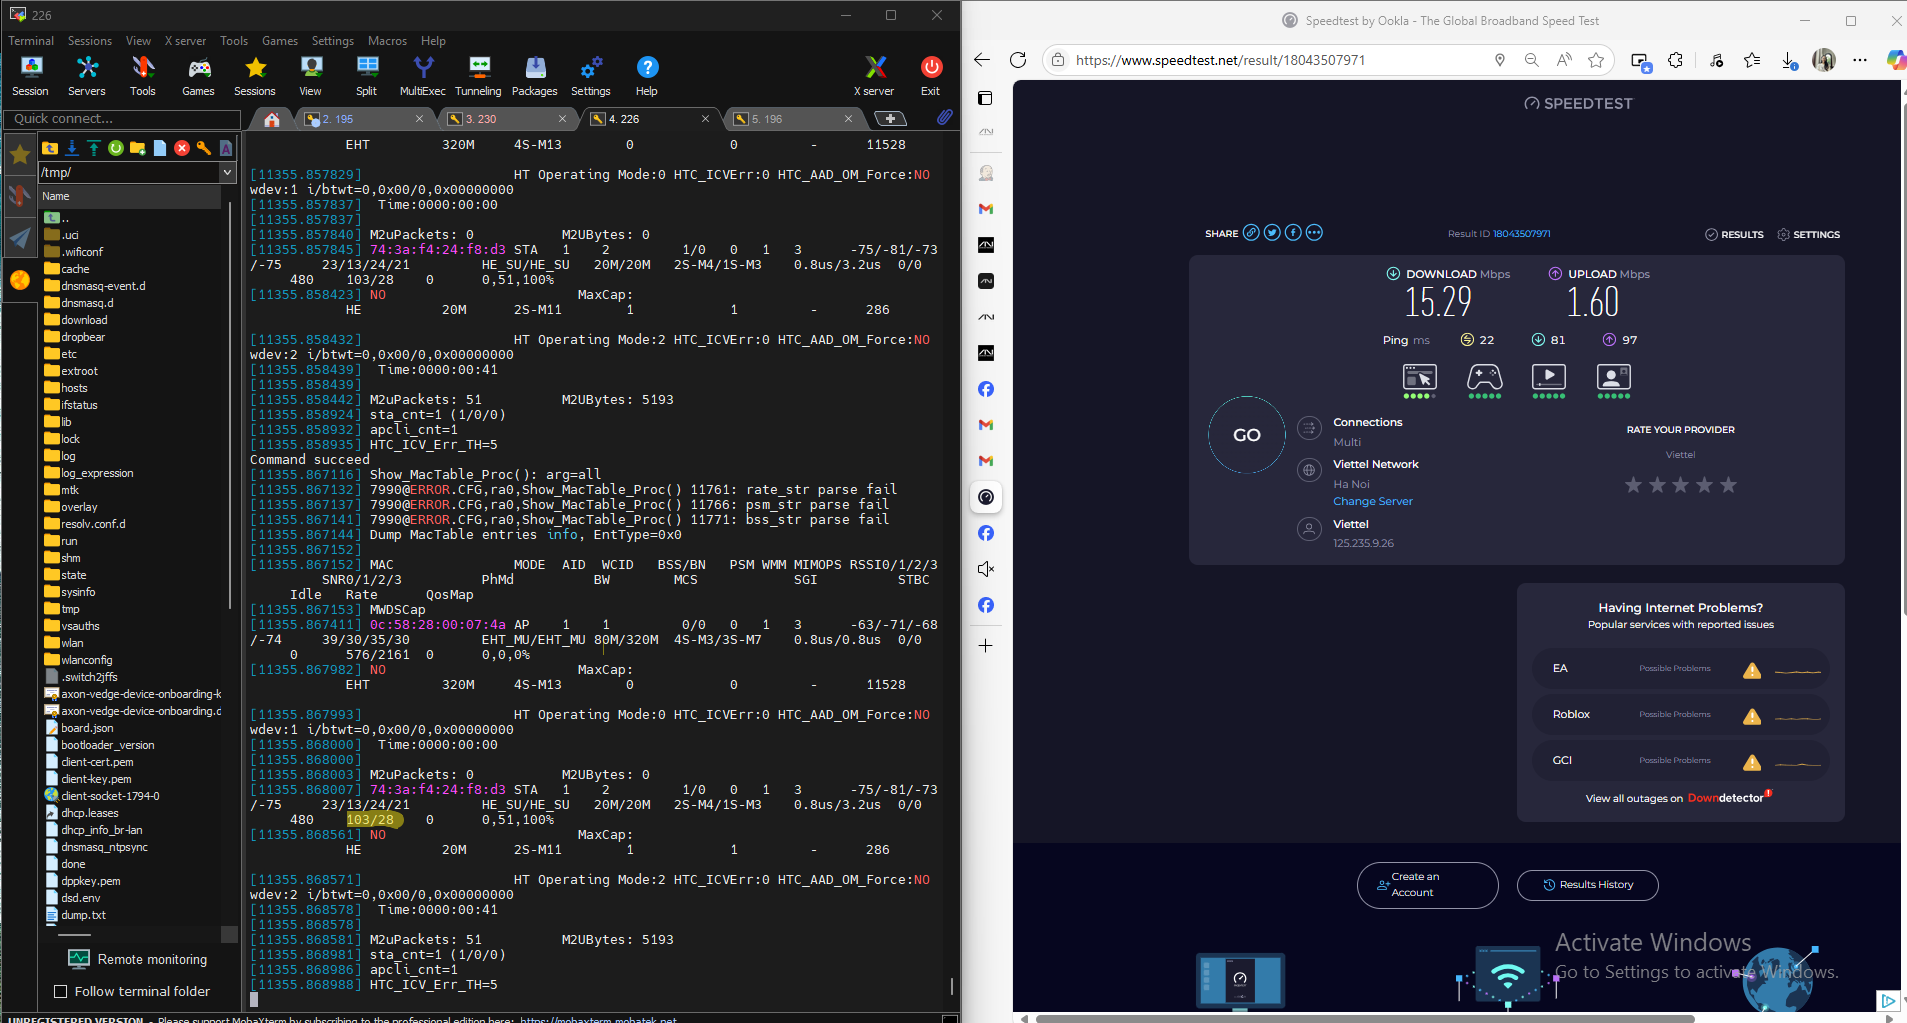Click the Speedtest GO button
Image resolution: width=1907 pixels, height=1023 pixels.
point(1247,435)
